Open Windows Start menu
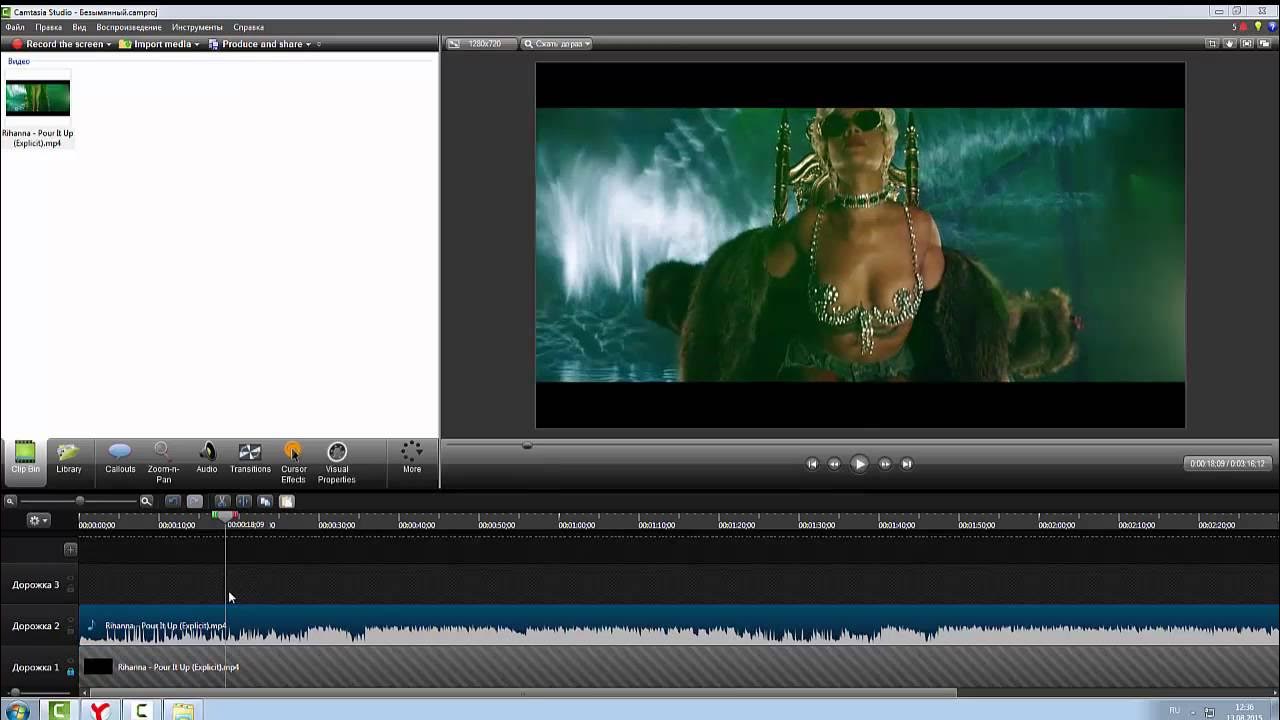The height and width of the screenshot is (720, 1280). click(x=17, y=711)
